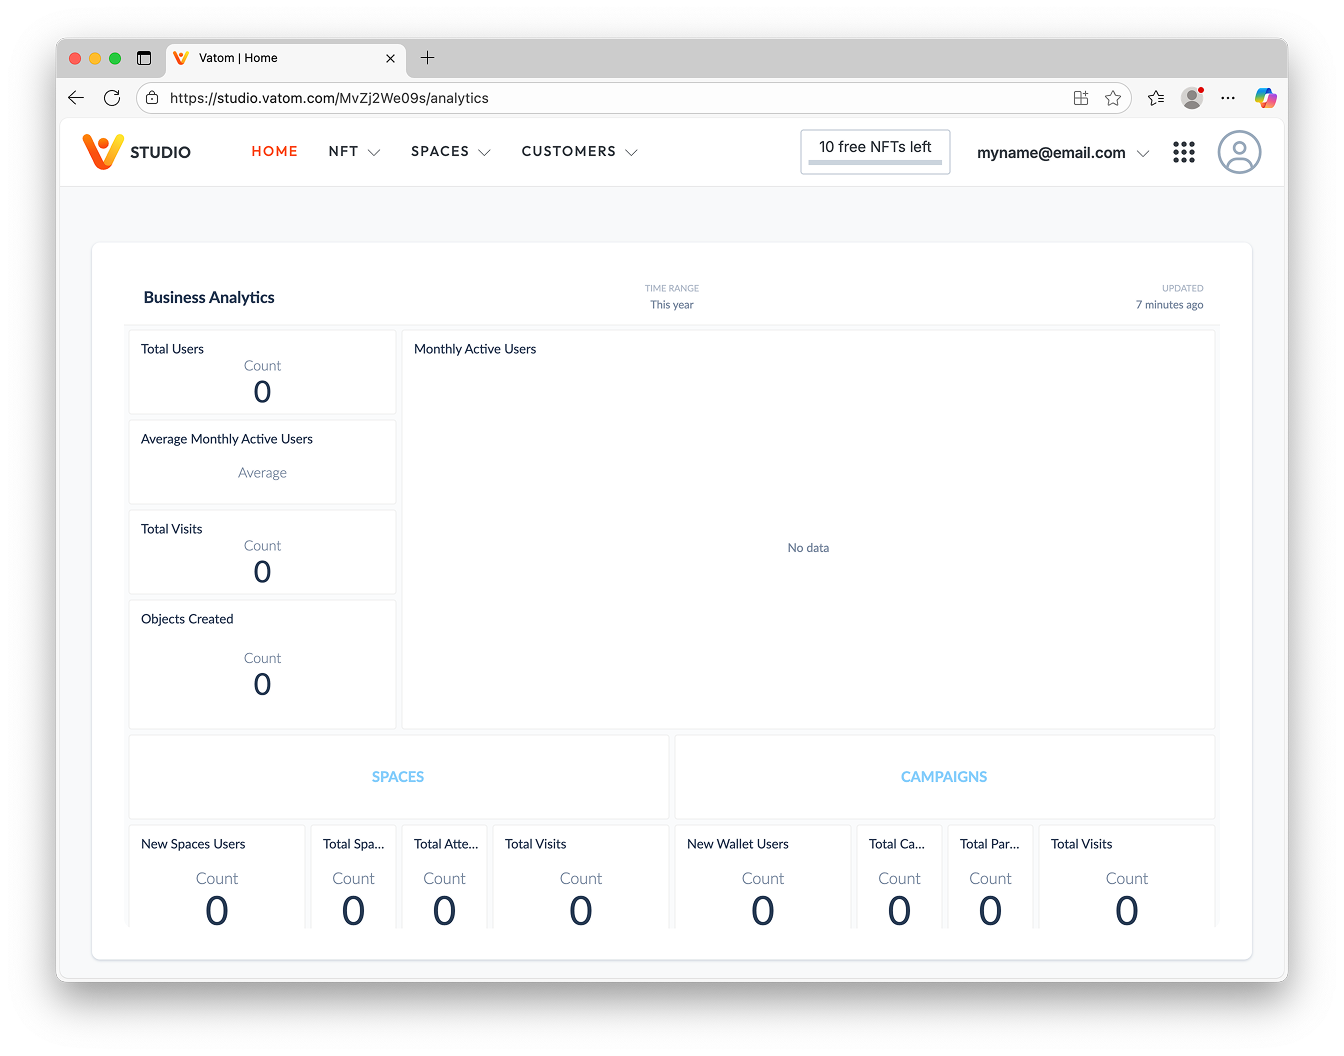Screen dimensions: 1344x1056
Task: Select the HOME menu item
Action: (274, 151)
